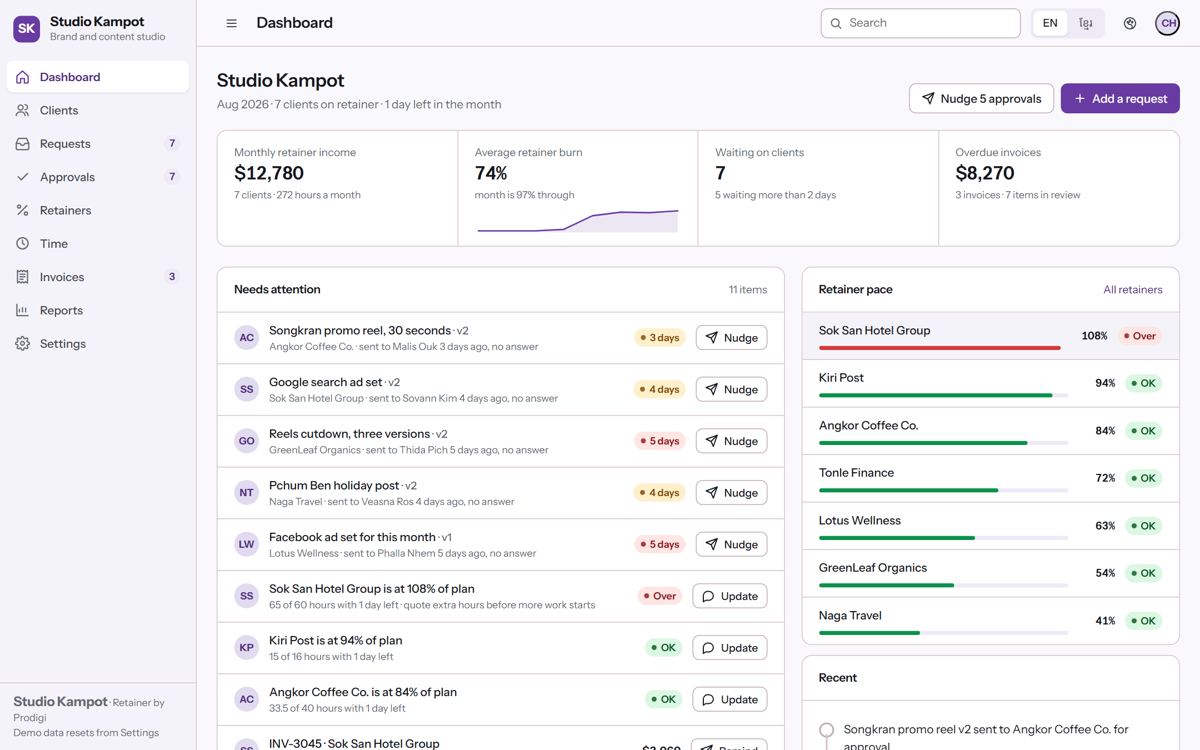This screenshot has height=750, width=1200.
Task: Click Sok San Hotel Group pace bar
Action: 943,348
